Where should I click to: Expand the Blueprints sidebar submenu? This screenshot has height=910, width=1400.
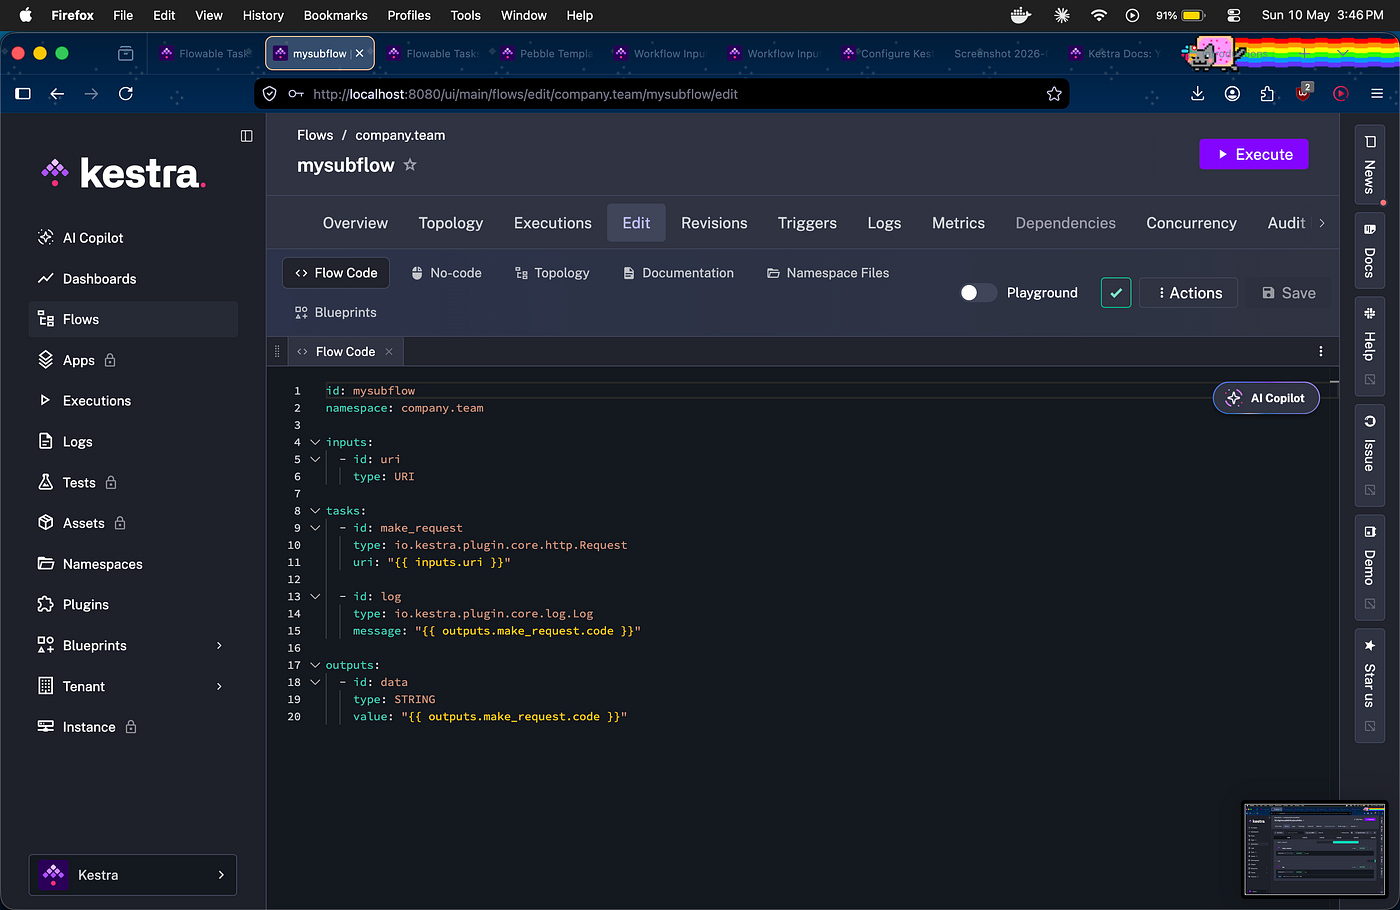click(219, 646)
